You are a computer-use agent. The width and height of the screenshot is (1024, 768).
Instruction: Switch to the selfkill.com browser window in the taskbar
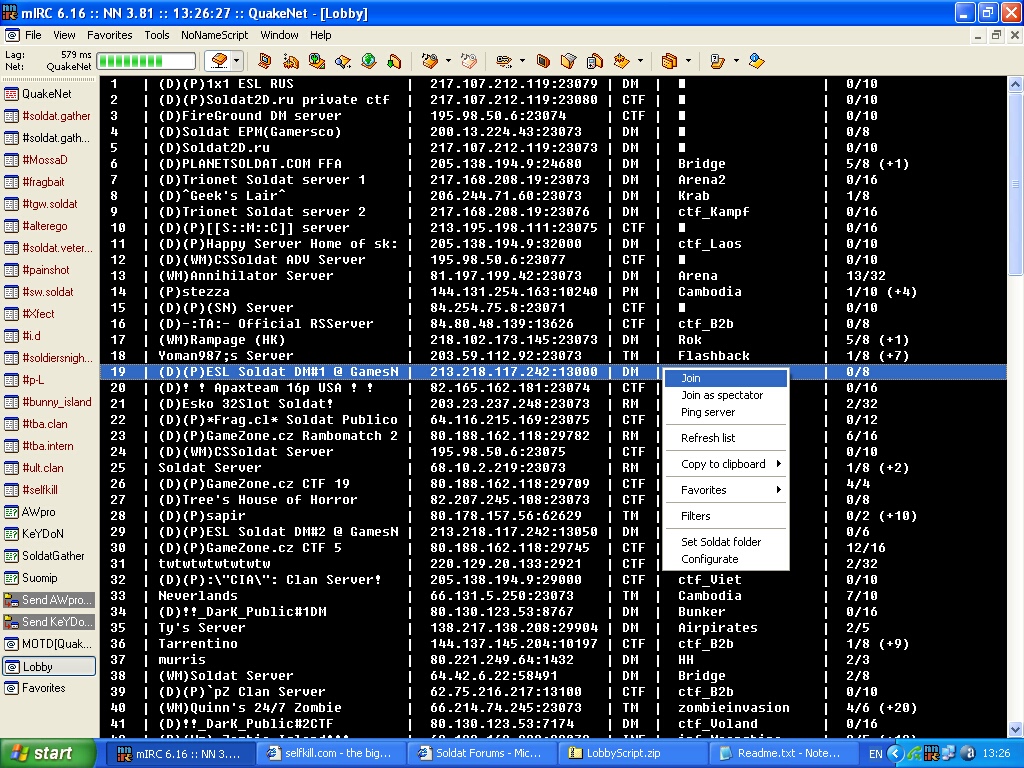pyautogui.click(x=330, y=754)
